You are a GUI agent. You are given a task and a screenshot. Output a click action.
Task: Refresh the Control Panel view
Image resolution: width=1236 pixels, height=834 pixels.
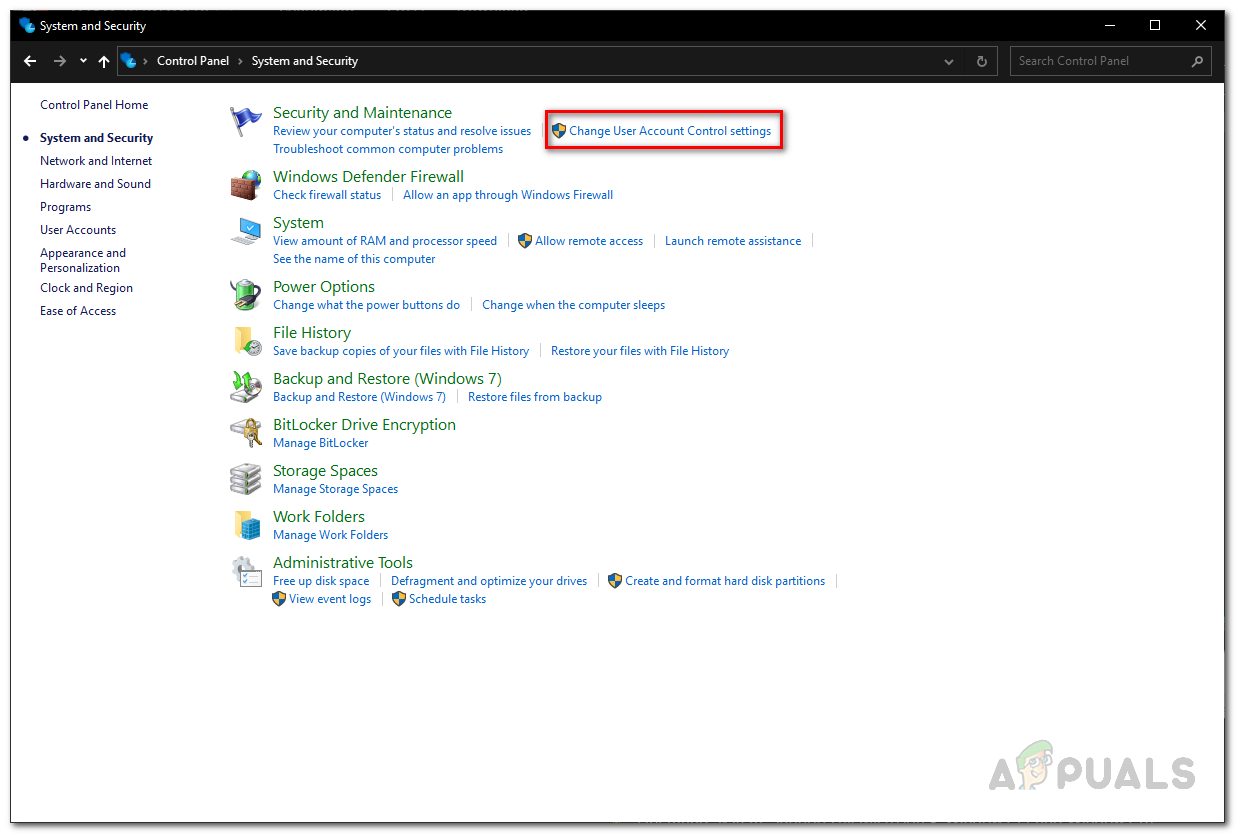[982, 61]
